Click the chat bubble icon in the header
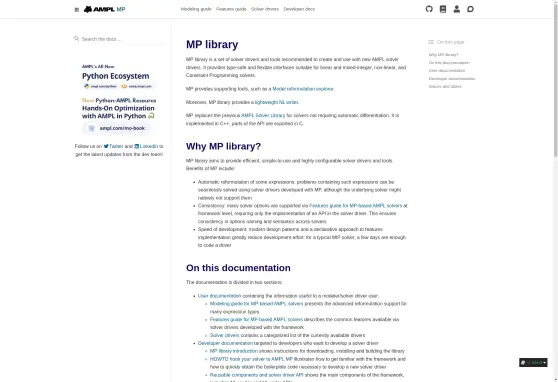 [x=470, y=9]
